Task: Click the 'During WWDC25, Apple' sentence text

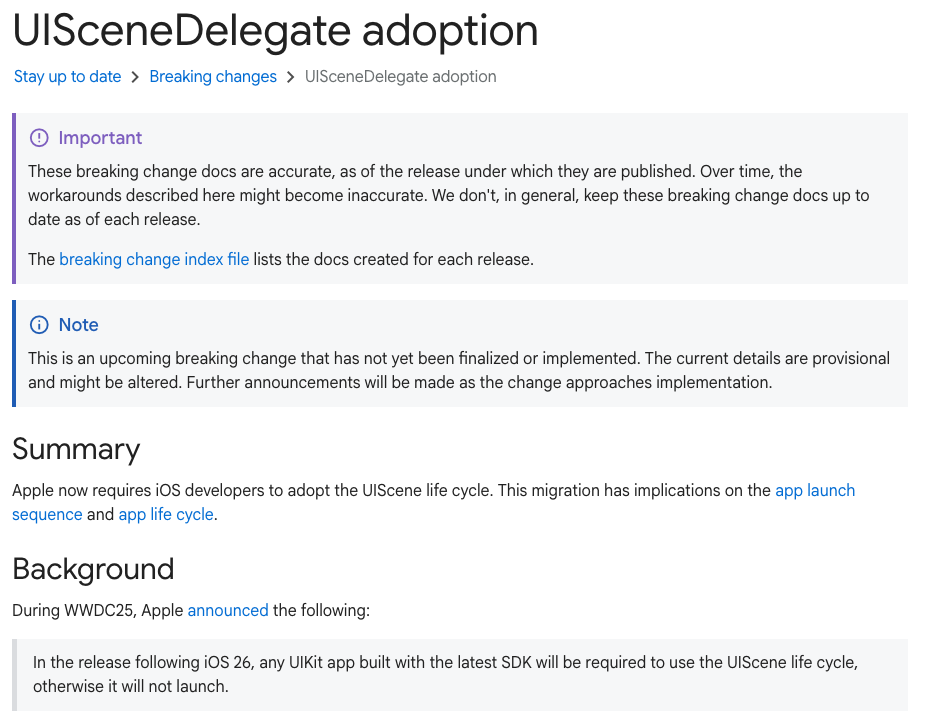Action: [x=98, y=610]
